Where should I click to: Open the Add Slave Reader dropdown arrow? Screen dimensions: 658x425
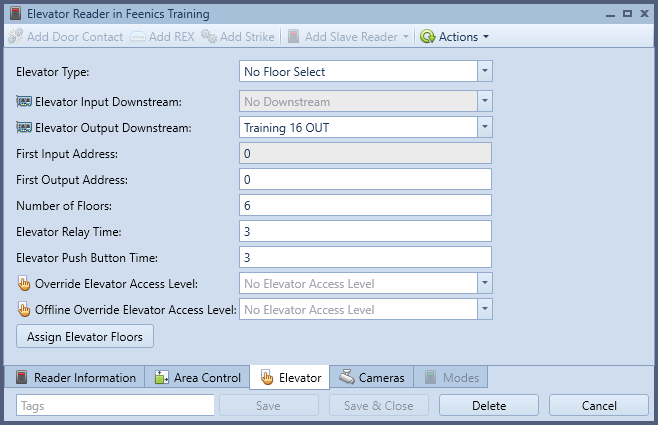(x=406, y=37)
